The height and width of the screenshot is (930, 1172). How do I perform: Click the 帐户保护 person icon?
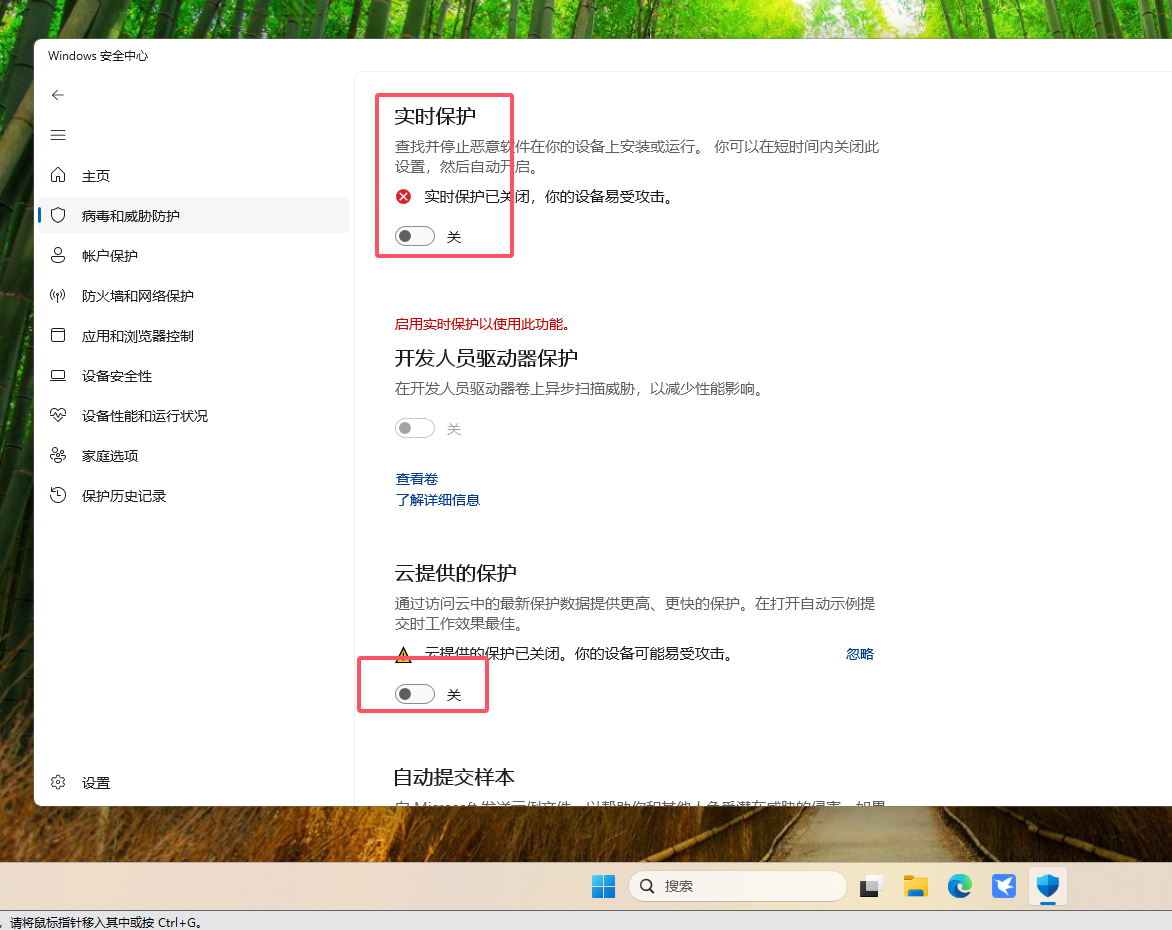(58, 256)
